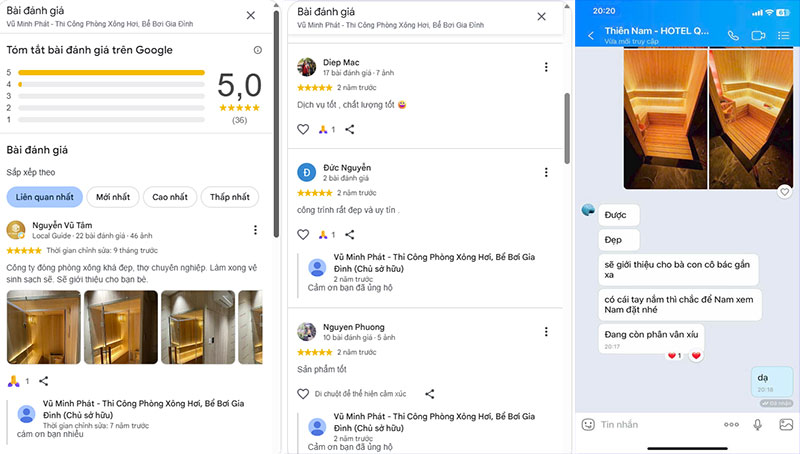
Task: Open right sauna photo in chat
Action: click(x=751, y=119)
